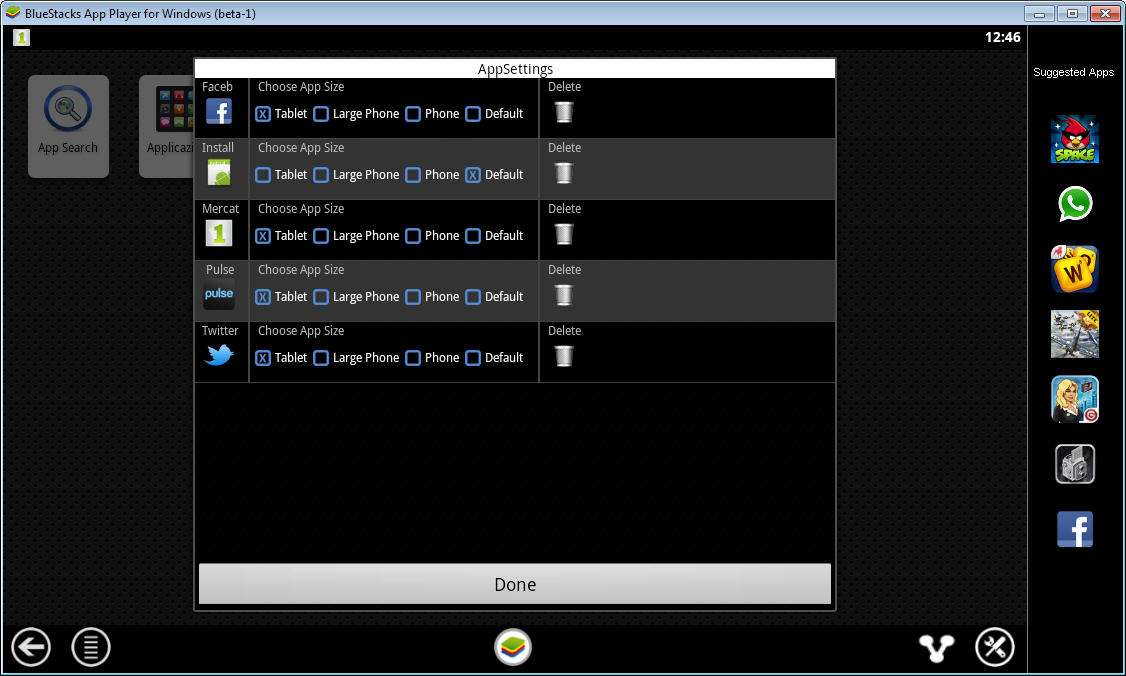This screenshot has width=1126, height=676.
Task: Check Large Phone for Facebook app
Action: pyautogui.click(x=321, y=114)
